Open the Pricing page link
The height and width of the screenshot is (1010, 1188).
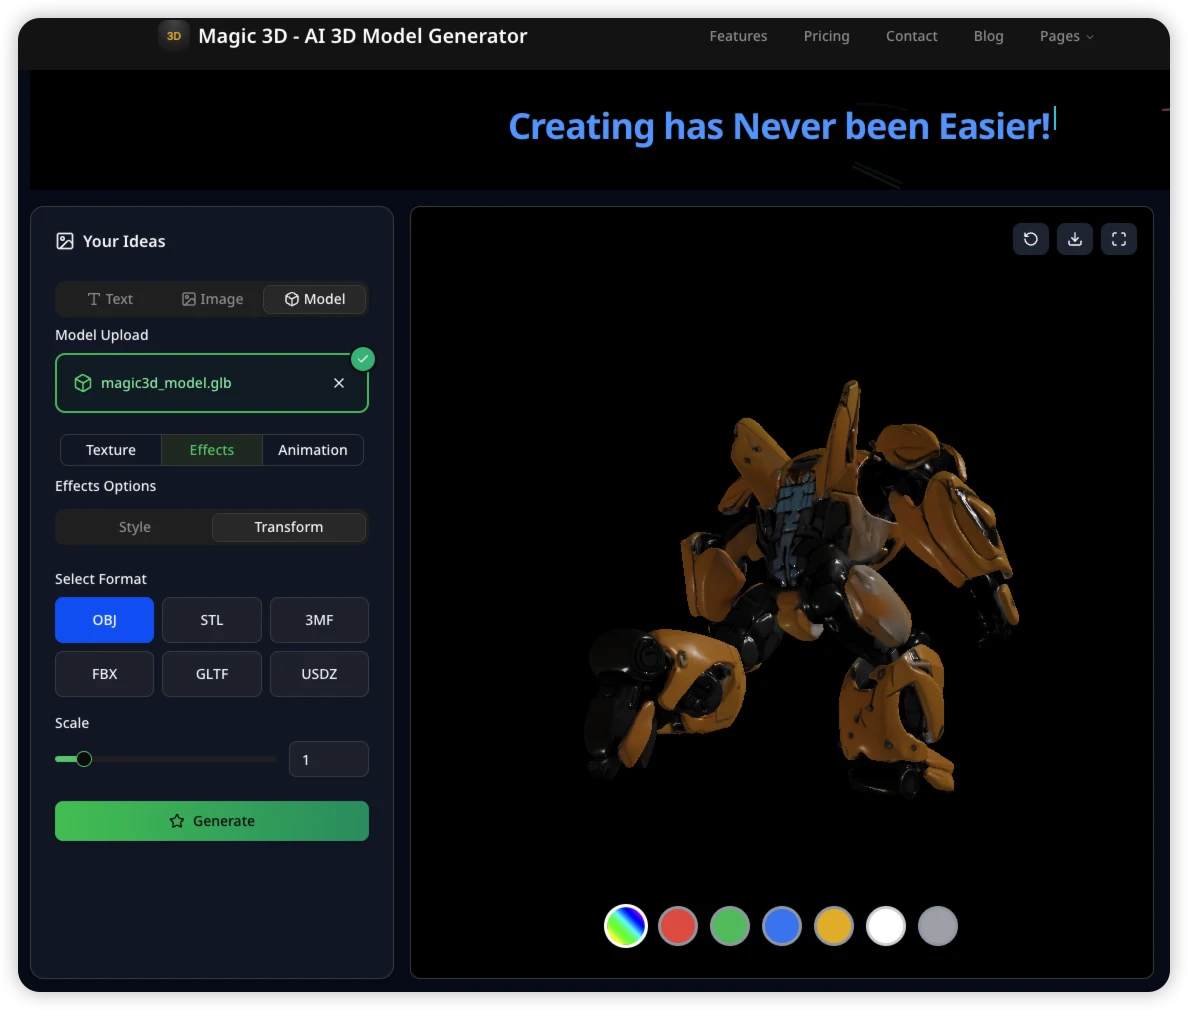(x=827, y=36)
